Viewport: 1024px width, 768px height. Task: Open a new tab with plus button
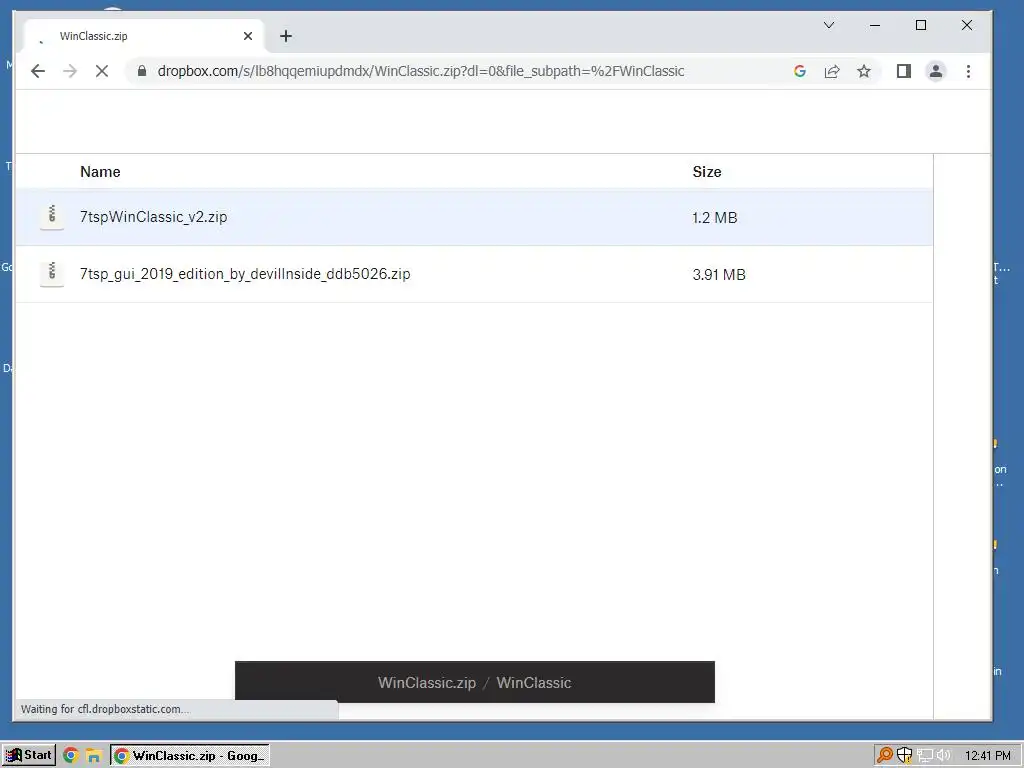pos(286,36)
